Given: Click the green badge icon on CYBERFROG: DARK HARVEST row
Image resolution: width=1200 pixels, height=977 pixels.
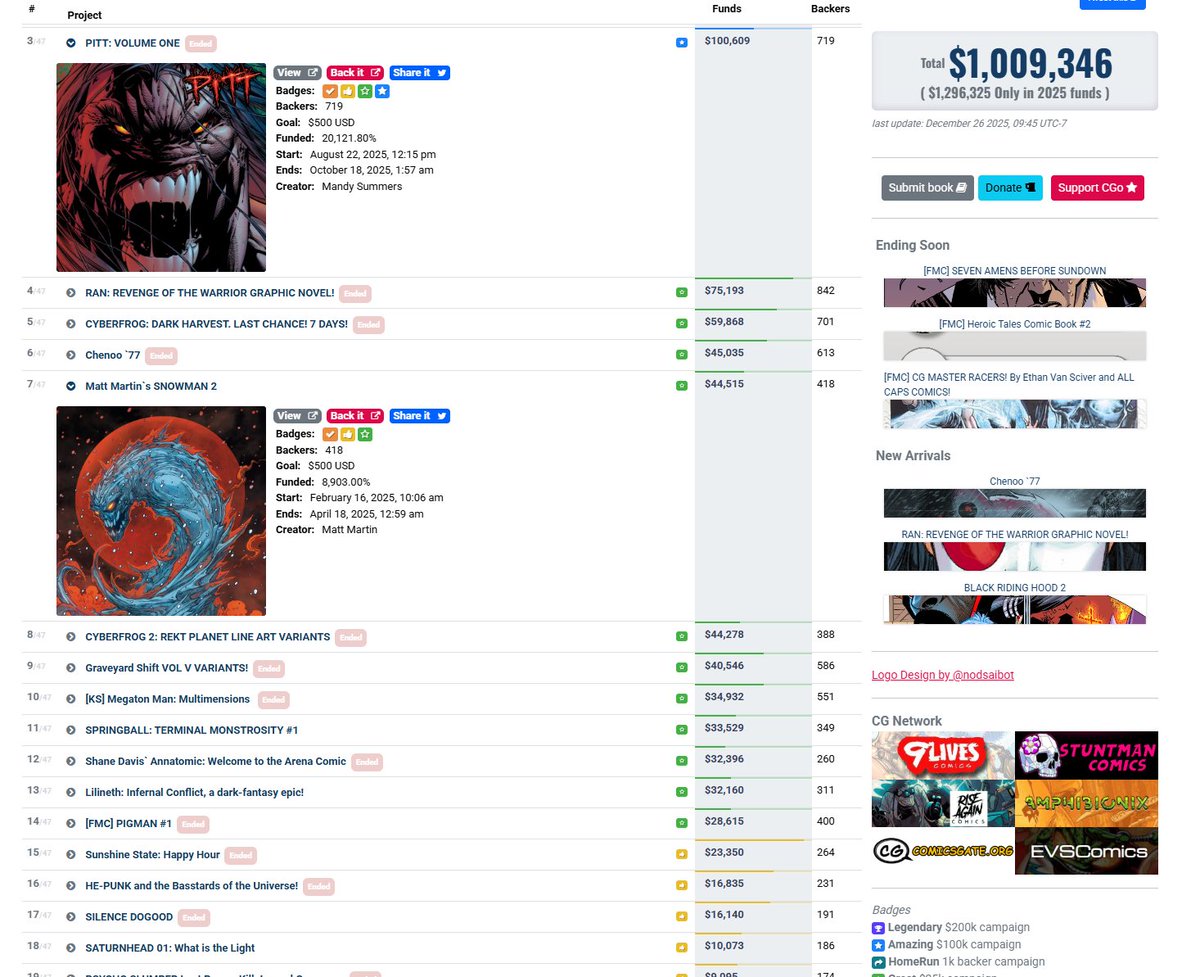Looking at the screenshot, I should click(682, 324).
